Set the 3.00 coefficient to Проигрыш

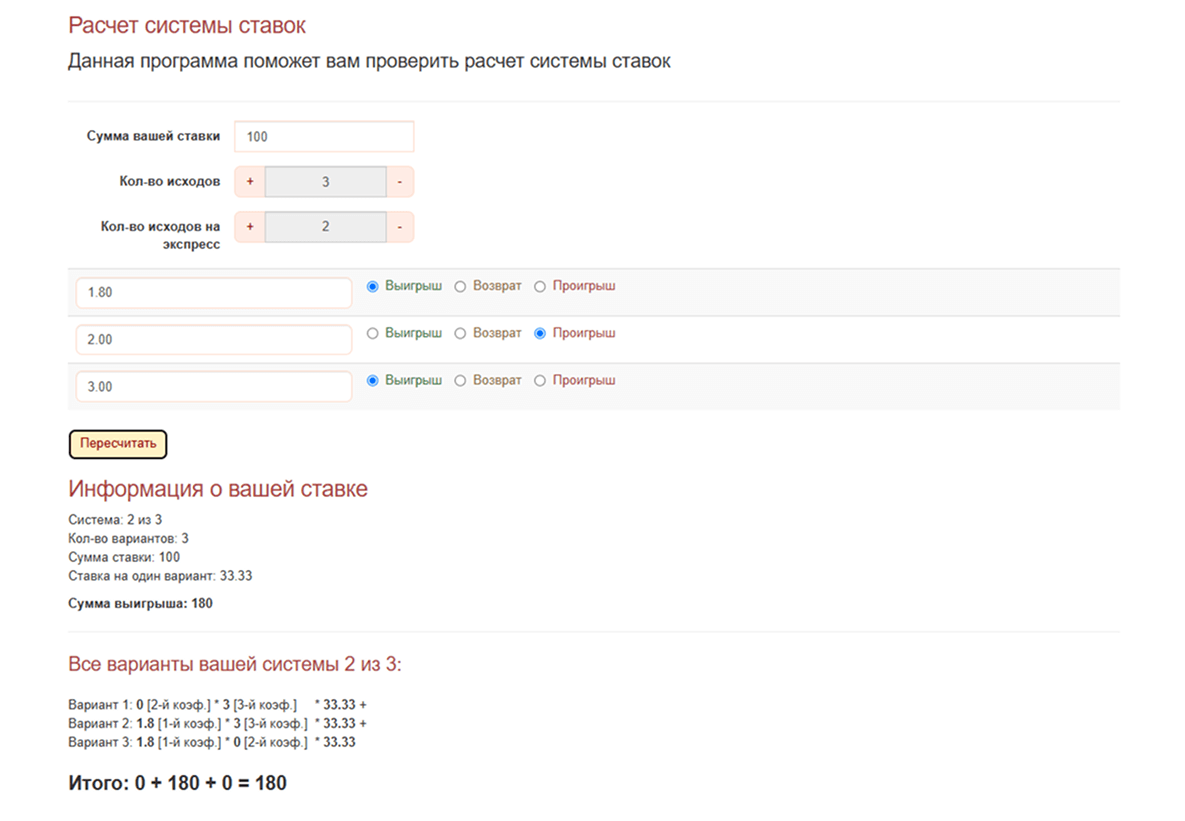tap(540, 380)
